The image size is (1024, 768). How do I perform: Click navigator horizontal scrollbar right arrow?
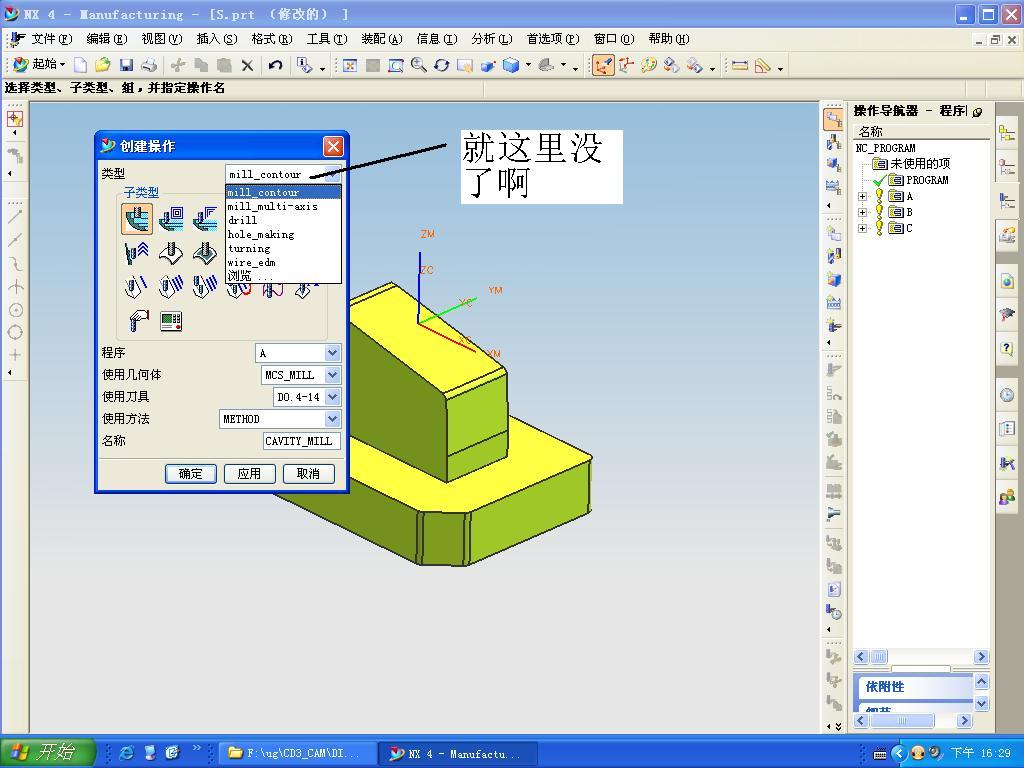[x=981, y=657]
